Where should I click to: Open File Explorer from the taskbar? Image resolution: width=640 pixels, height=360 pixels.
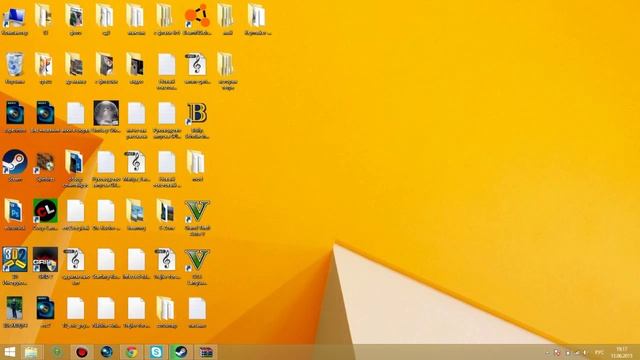31,352
